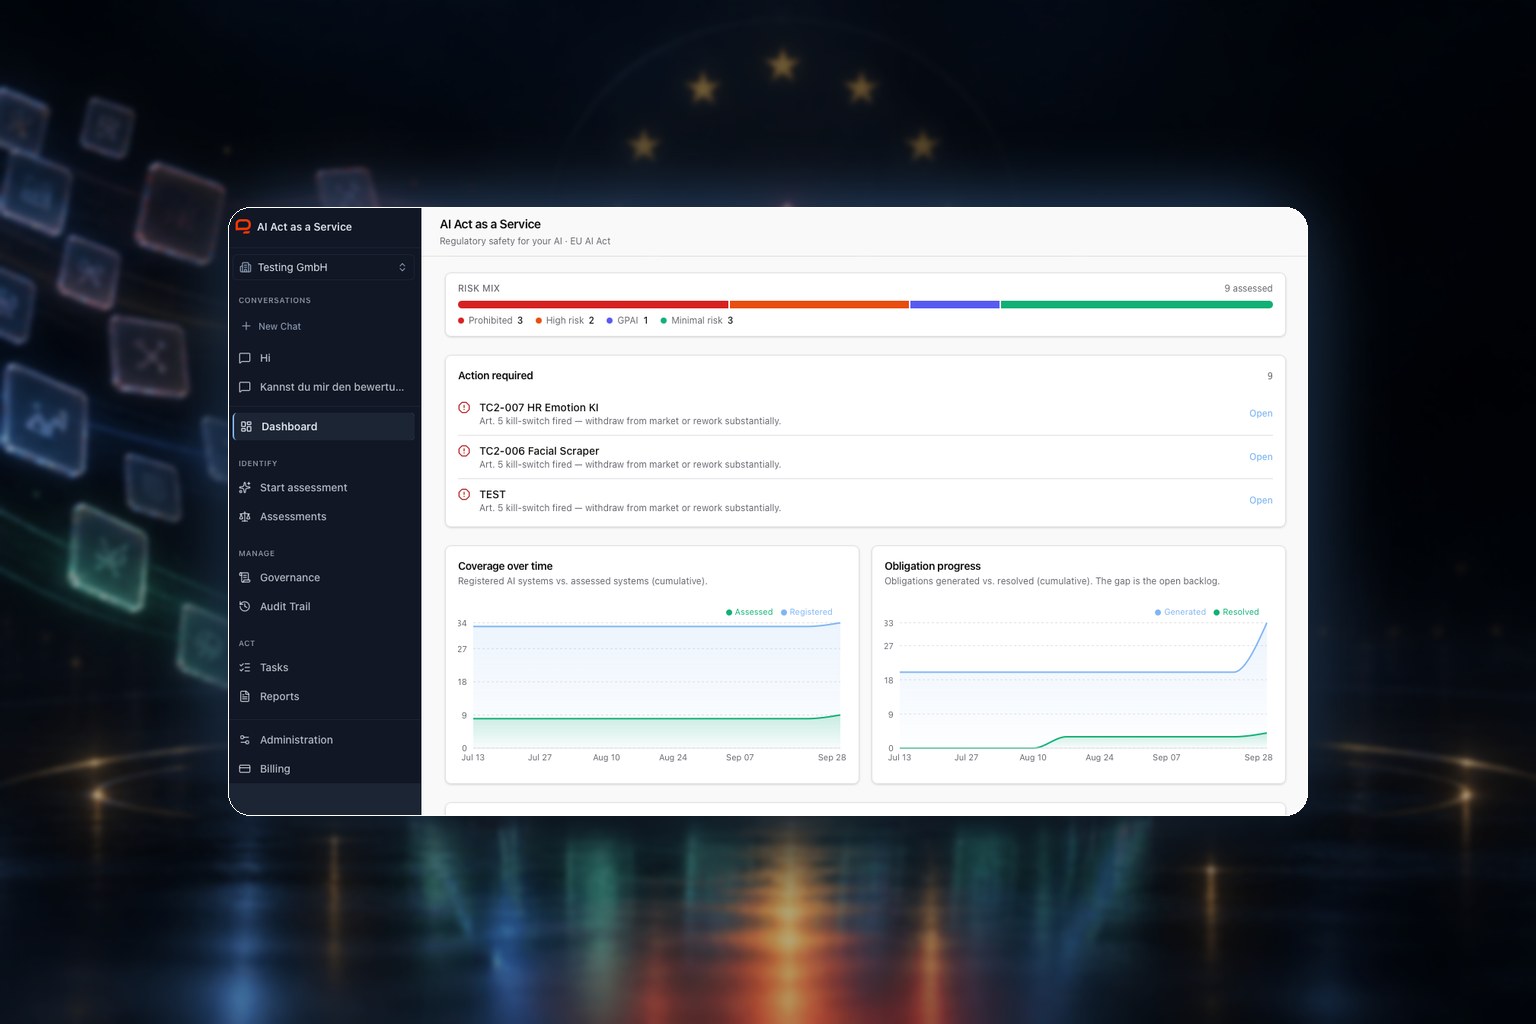The height and width of the screenshot is (1024, 1536).
Task: Open the Billing page
Action: (324, 769)
